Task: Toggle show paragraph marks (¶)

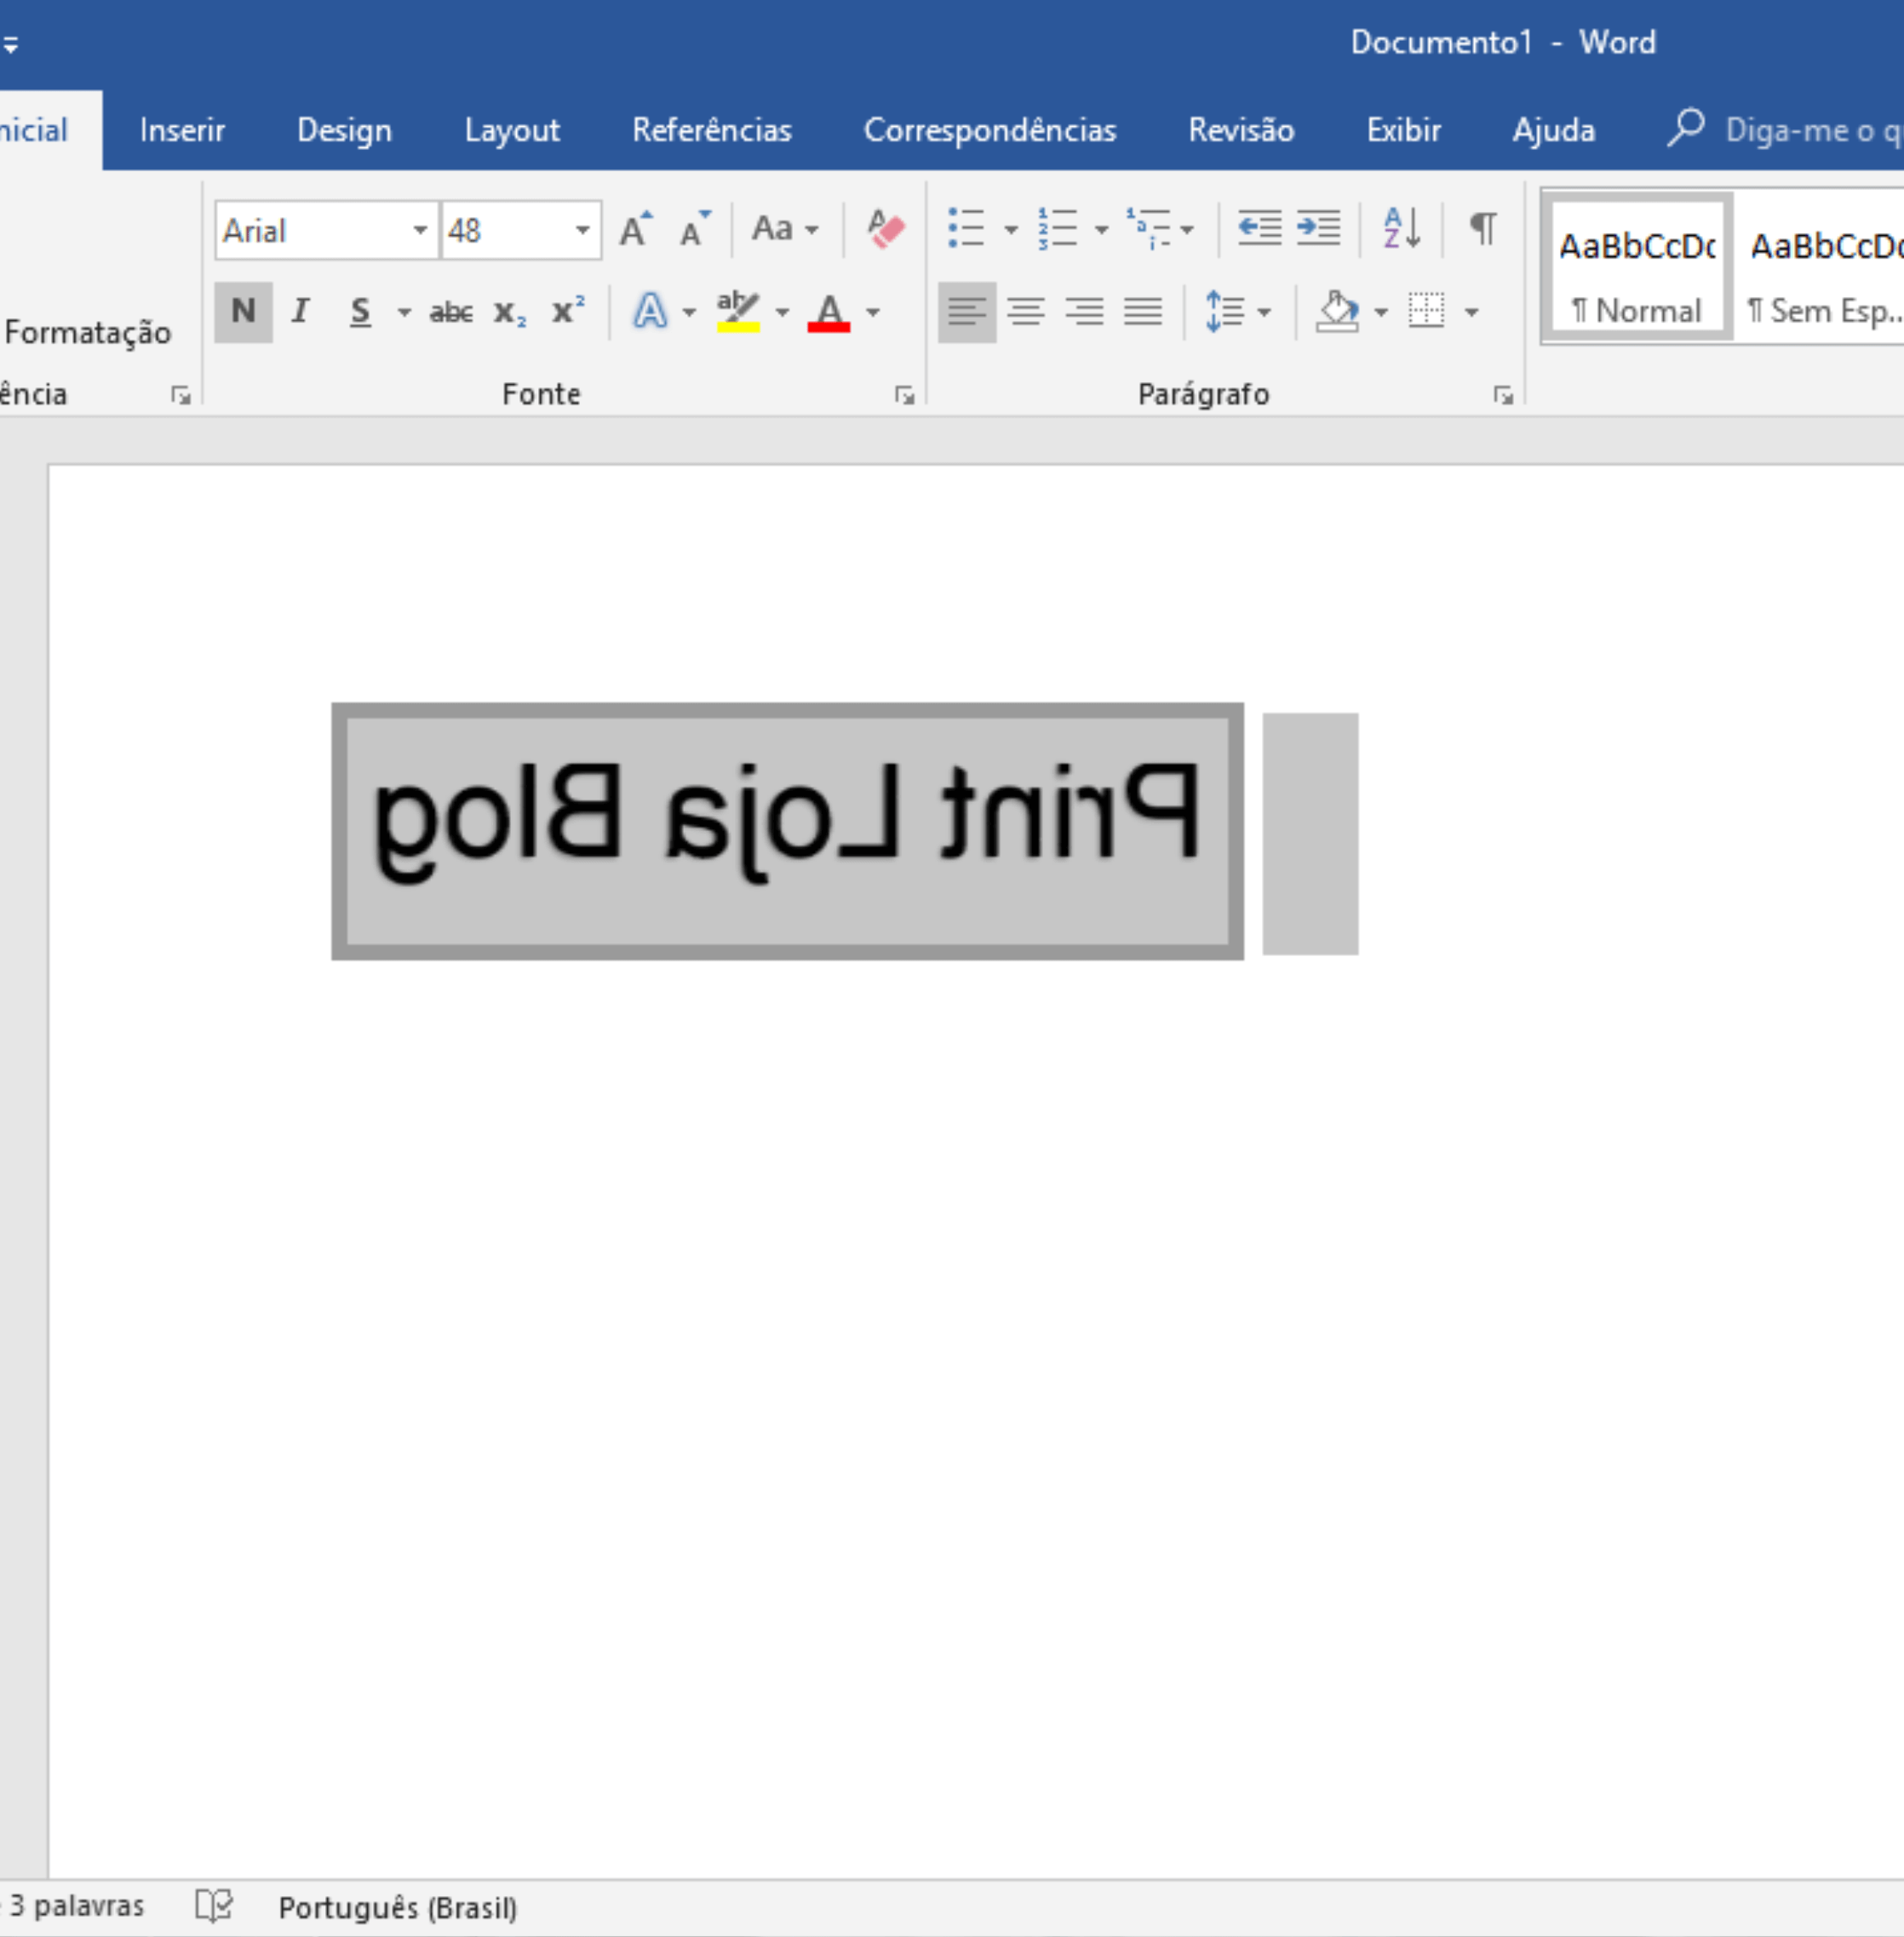Action: [x=1483, y=229]
